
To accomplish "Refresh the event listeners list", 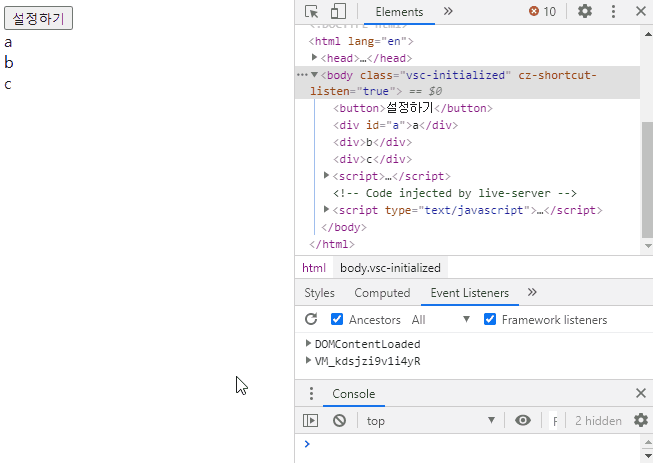I will click(311, 319).
